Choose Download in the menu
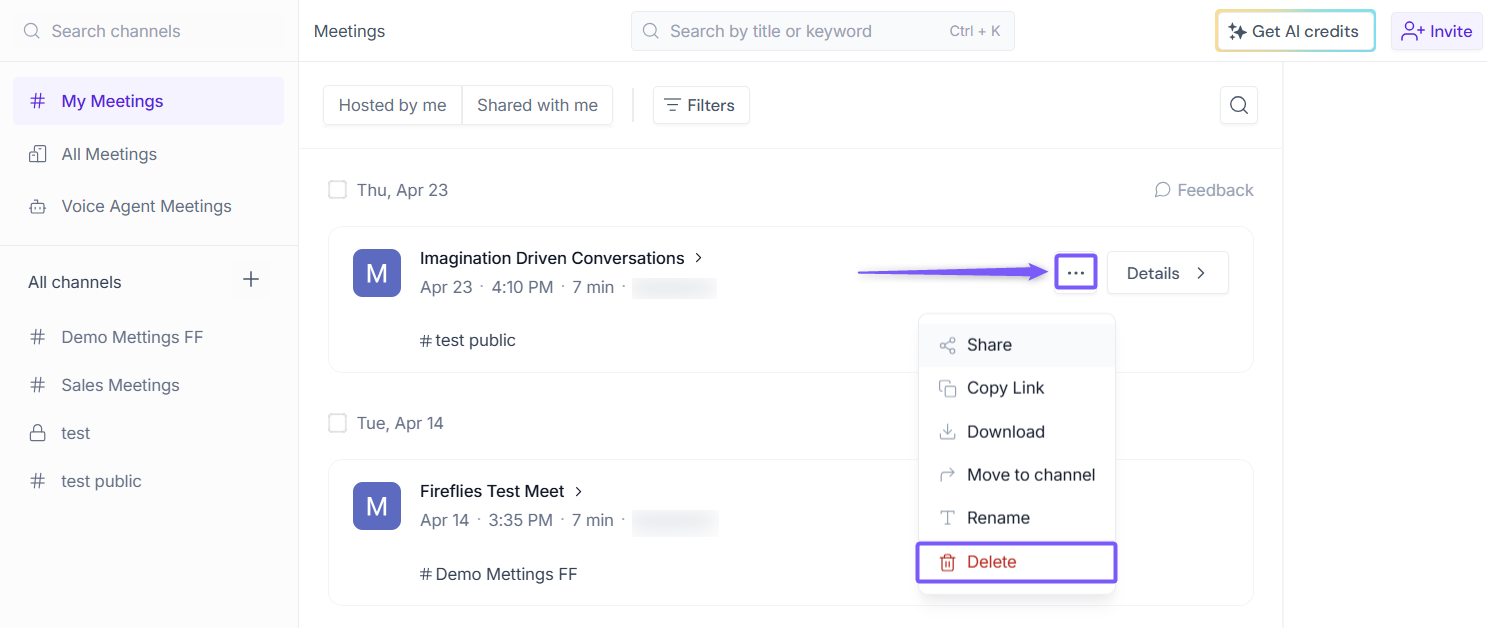 click(x=1017, y=432)
